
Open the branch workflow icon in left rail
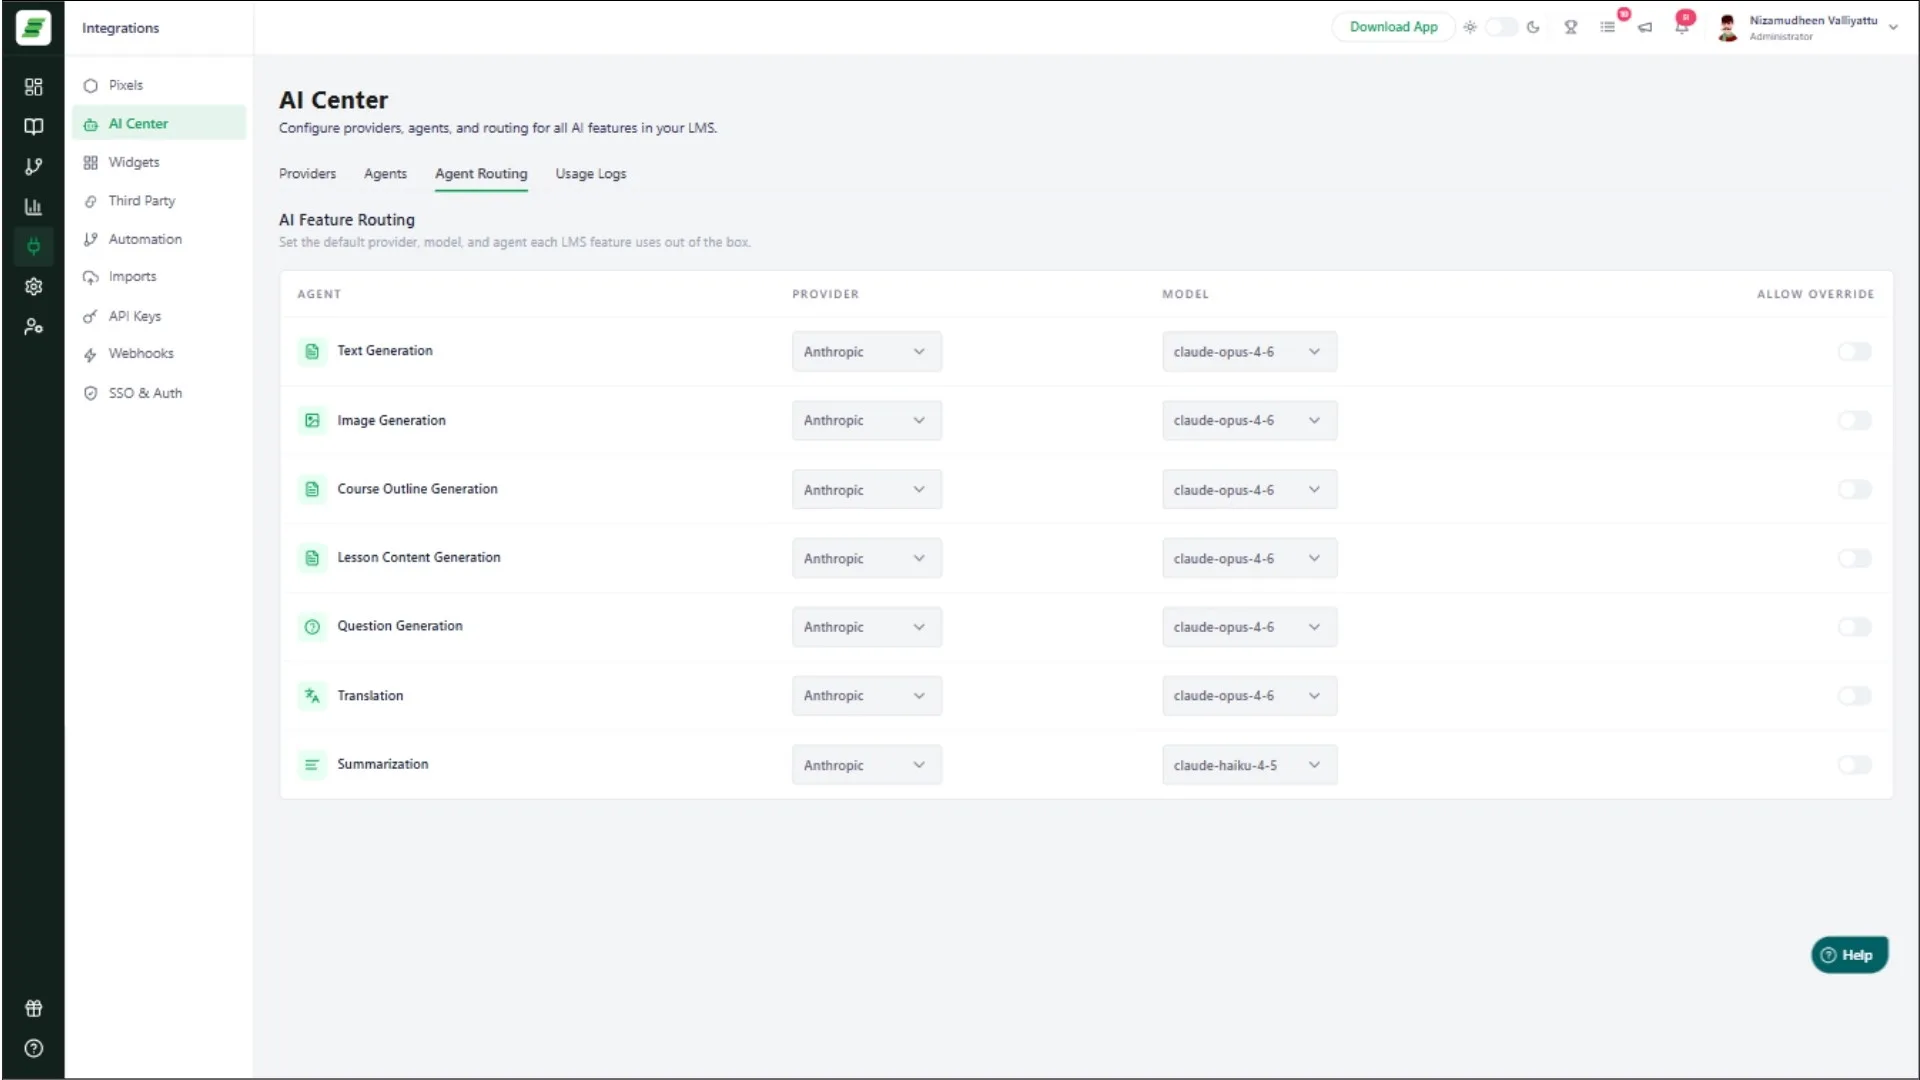tap(33, 167)
